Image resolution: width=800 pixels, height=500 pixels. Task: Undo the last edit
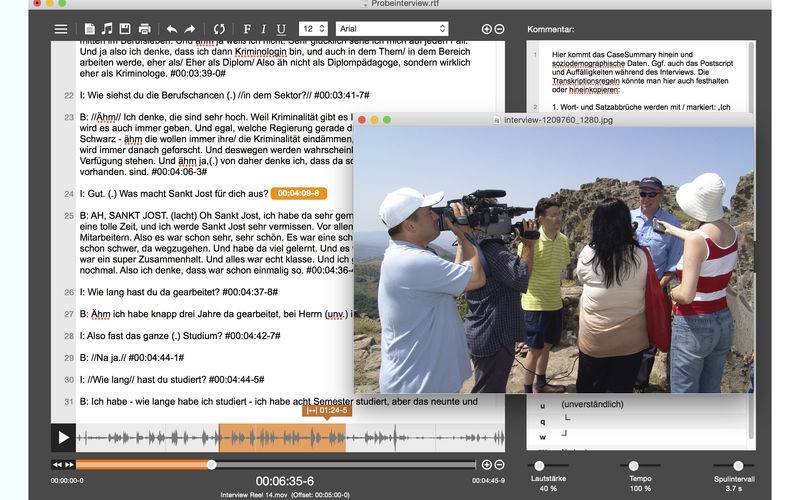(171, 29)
